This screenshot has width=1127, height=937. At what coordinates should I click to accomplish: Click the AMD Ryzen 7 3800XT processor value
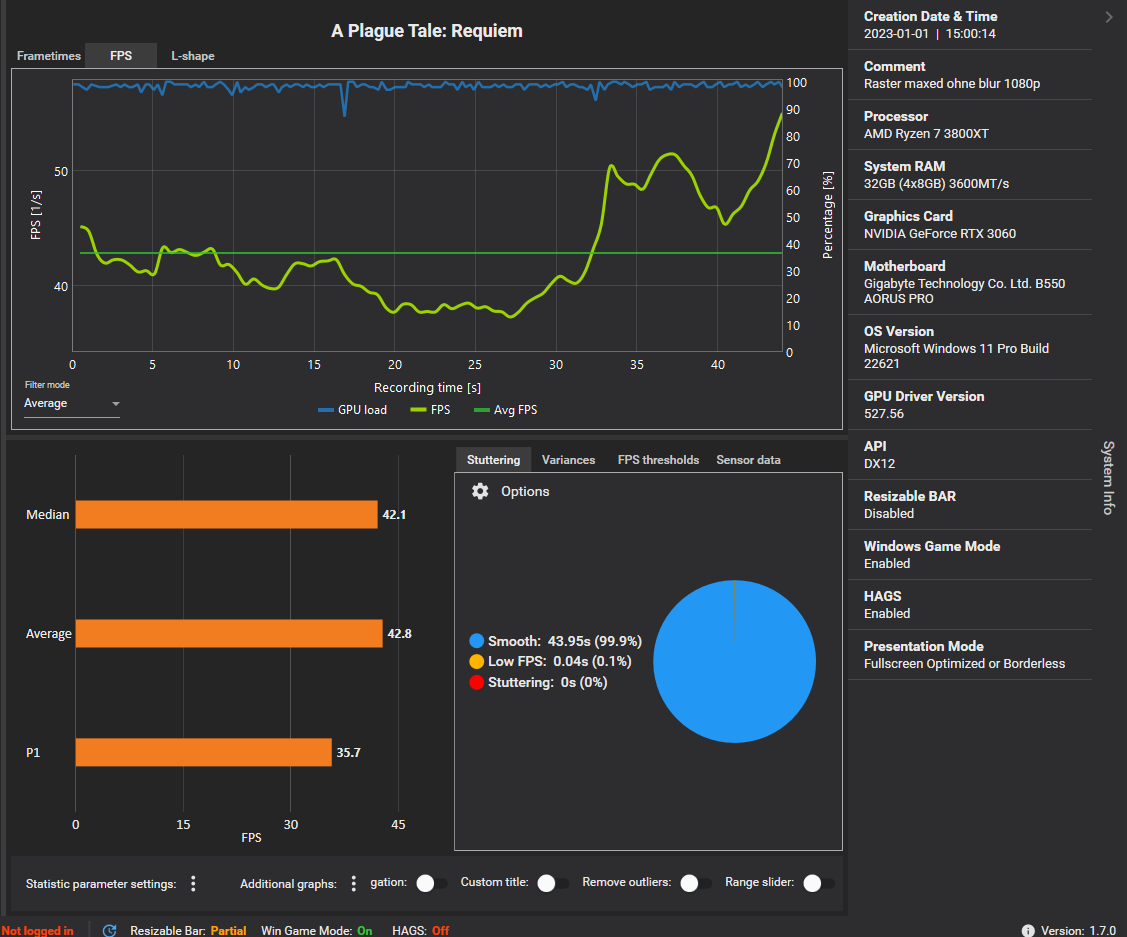(926, 134)
